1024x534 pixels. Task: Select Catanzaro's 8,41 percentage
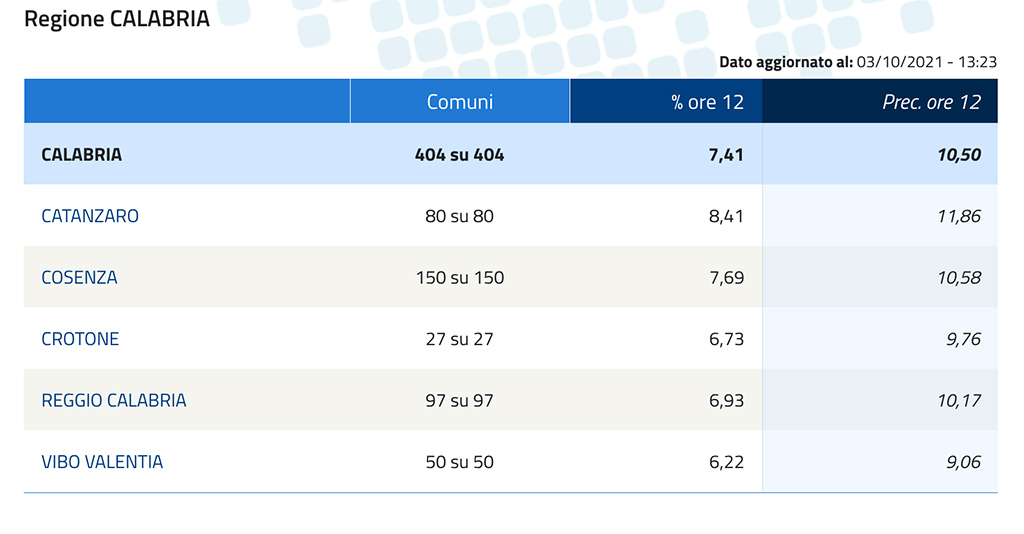coord(726,216)
